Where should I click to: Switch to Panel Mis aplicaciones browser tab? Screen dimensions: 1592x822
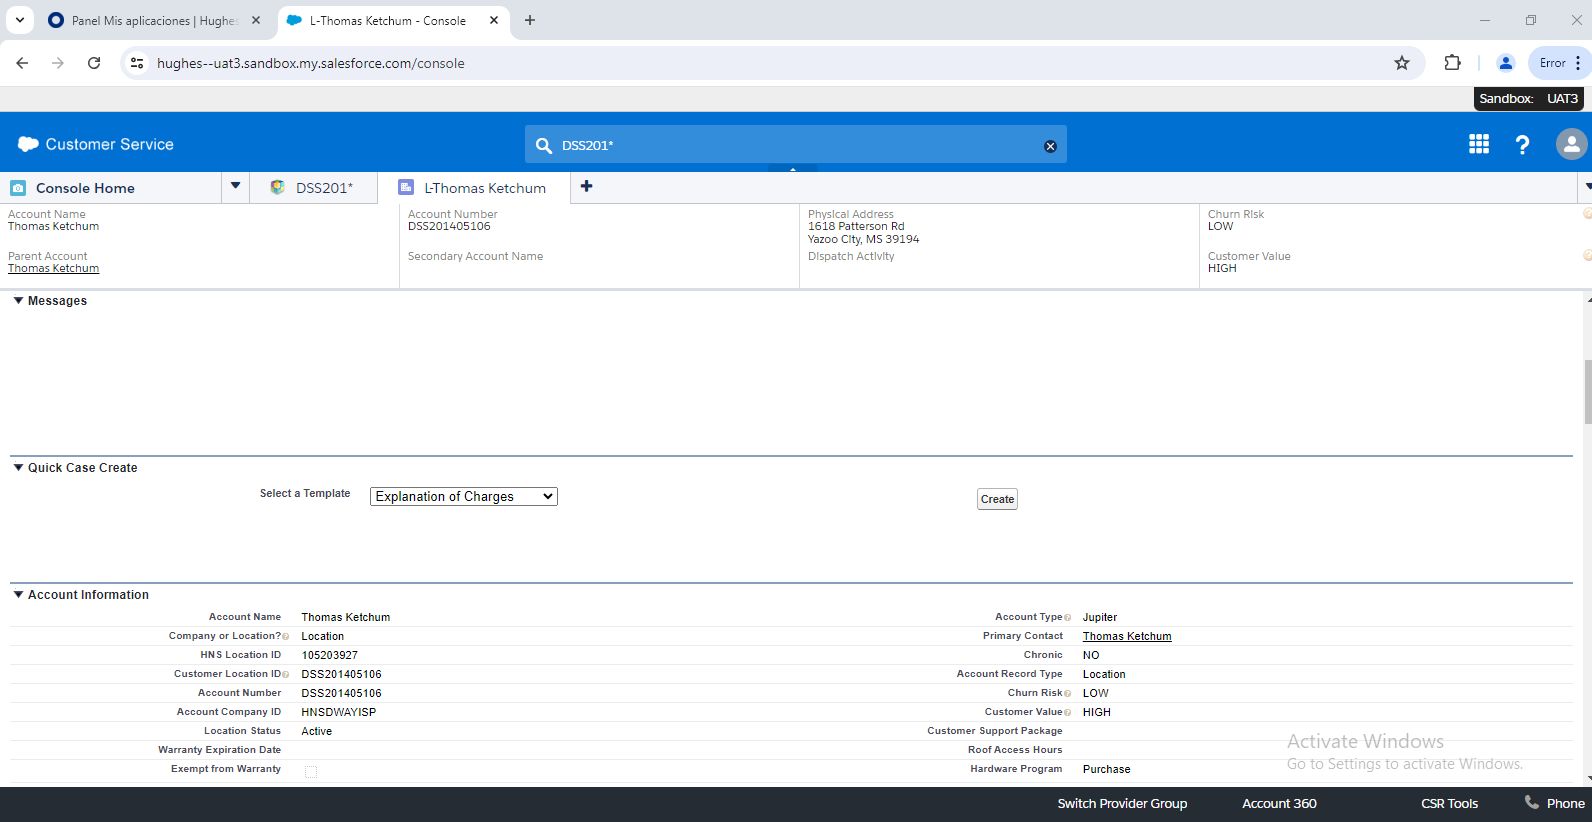pyautogui.click(x=153, y=20)
